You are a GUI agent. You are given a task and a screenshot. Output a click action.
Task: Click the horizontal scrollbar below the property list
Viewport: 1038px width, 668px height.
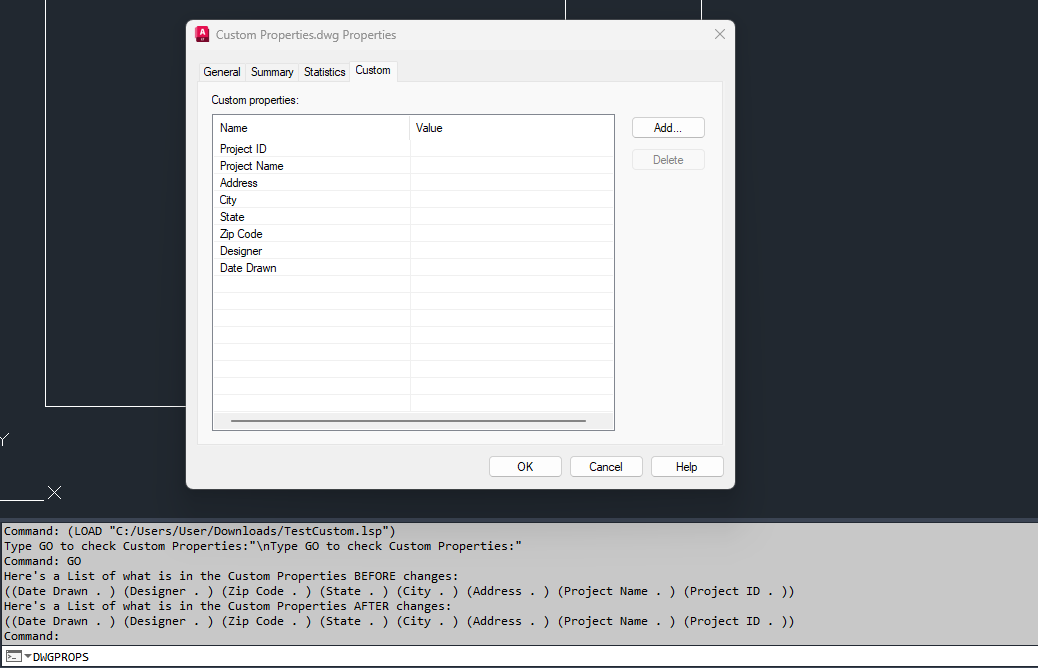(410, 421)
